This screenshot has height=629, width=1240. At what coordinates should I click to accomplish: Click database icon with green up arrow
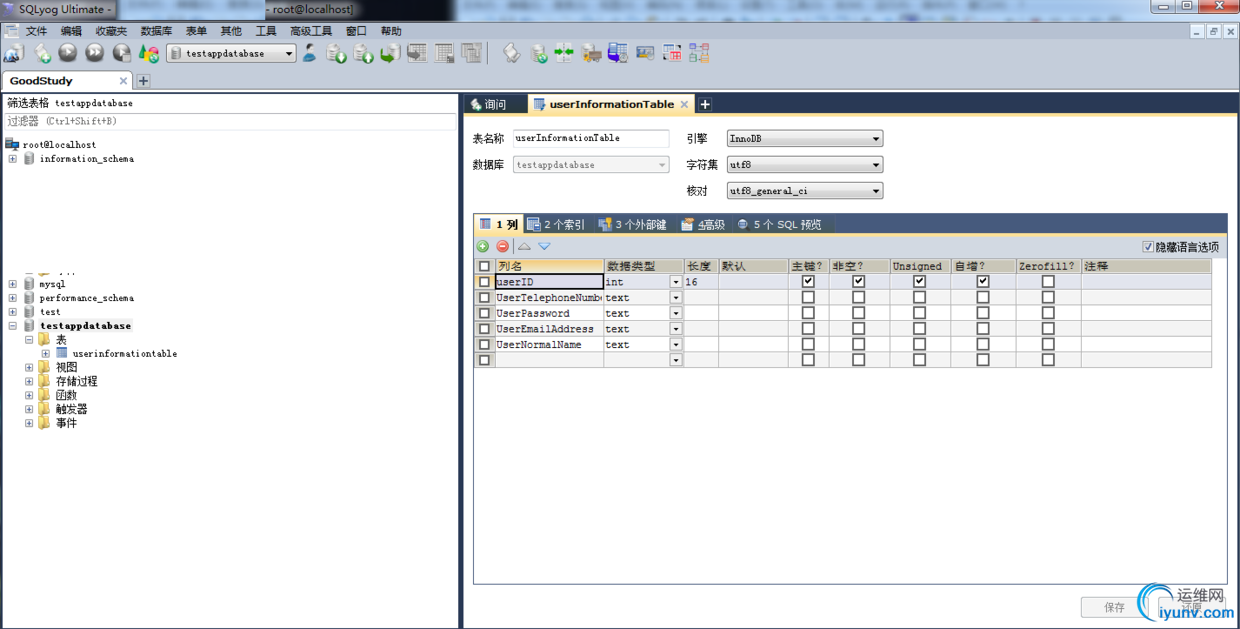pyautogui.click(x=364, y=53)
